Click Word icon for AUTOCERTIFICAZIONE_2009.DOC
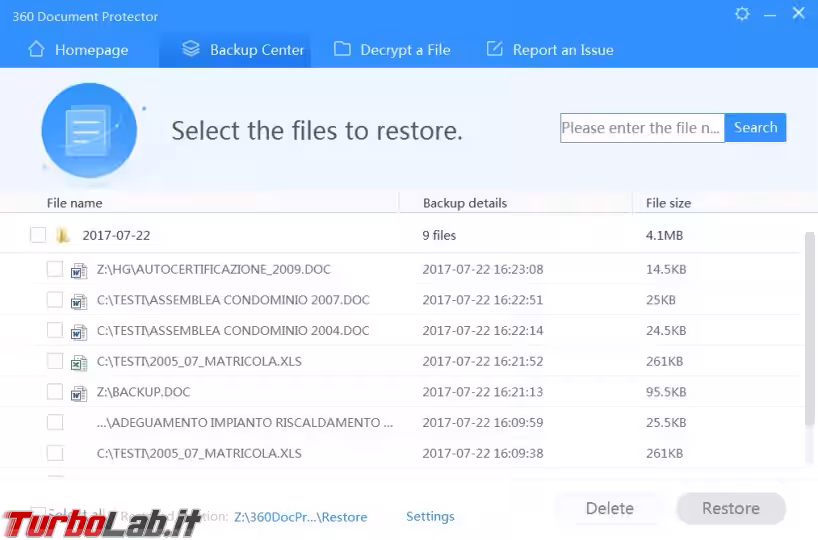Screen dimensions: 818x540 tap(79, 270)
